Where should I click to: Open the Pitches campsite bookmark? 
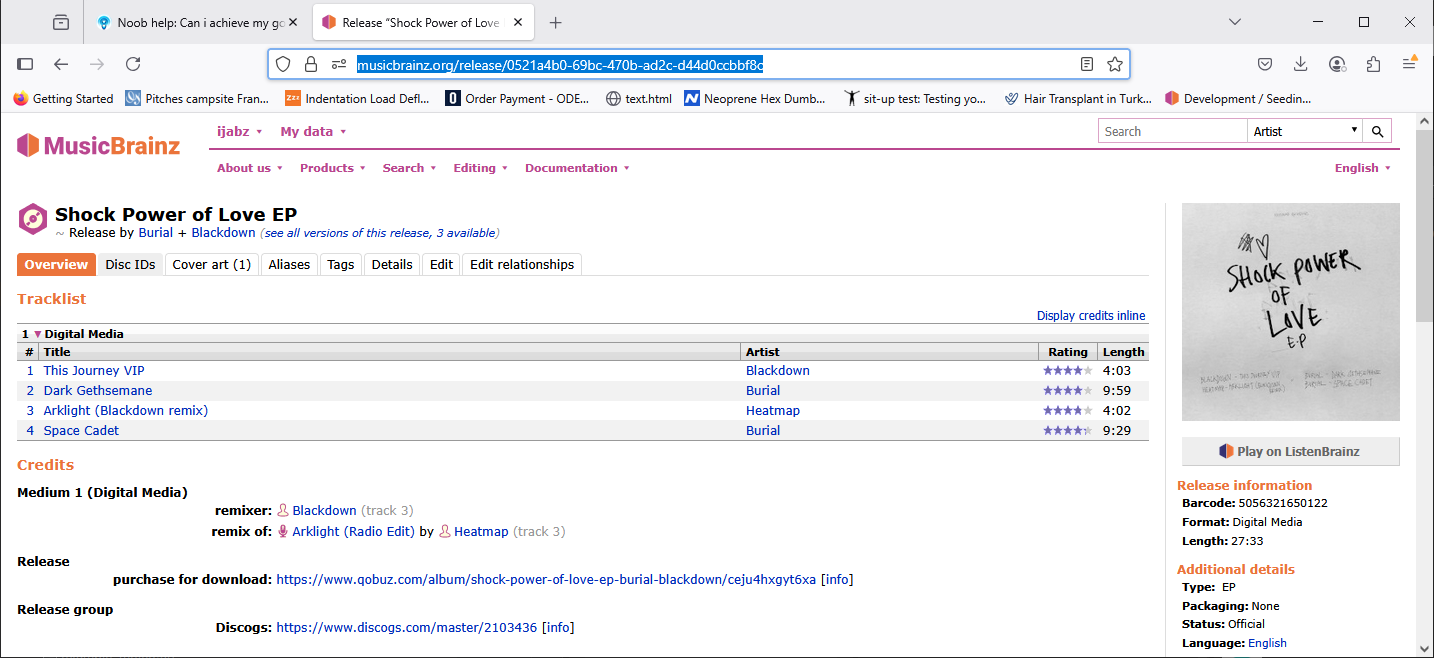[198, 98]
